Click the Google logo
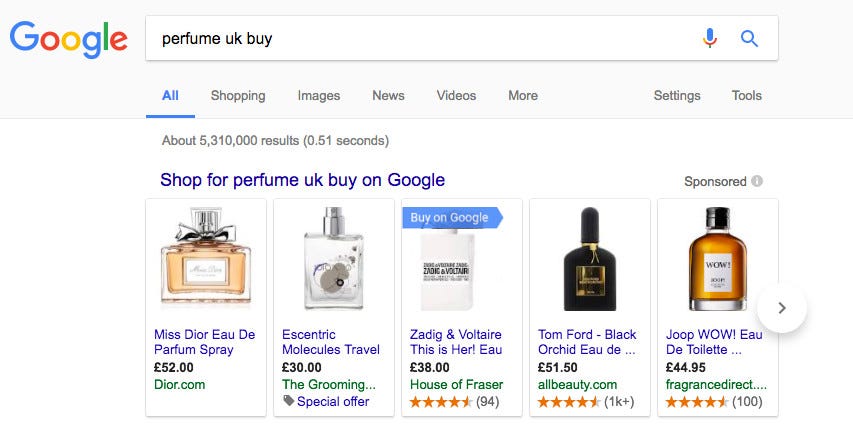The image size is (853, 434). click(68, 39)
